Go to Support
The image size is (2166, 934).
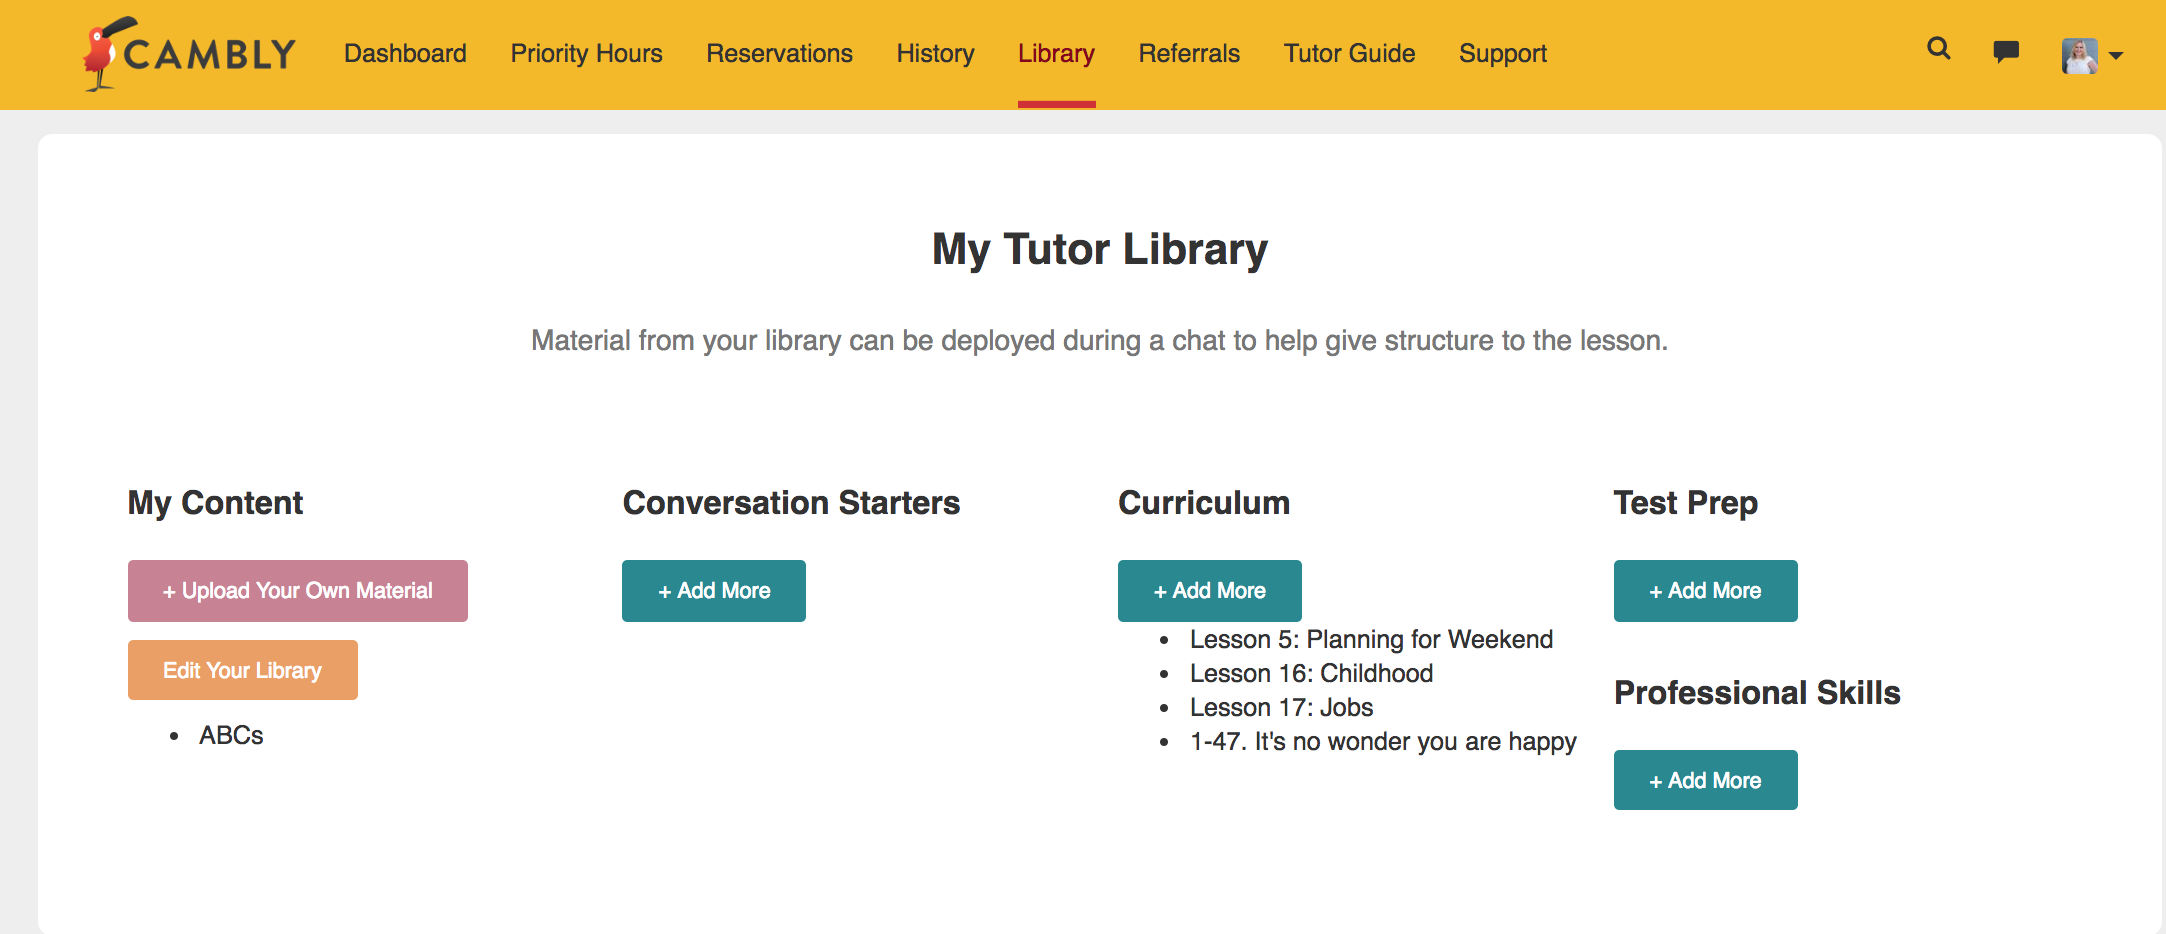tap(1503, 53)
